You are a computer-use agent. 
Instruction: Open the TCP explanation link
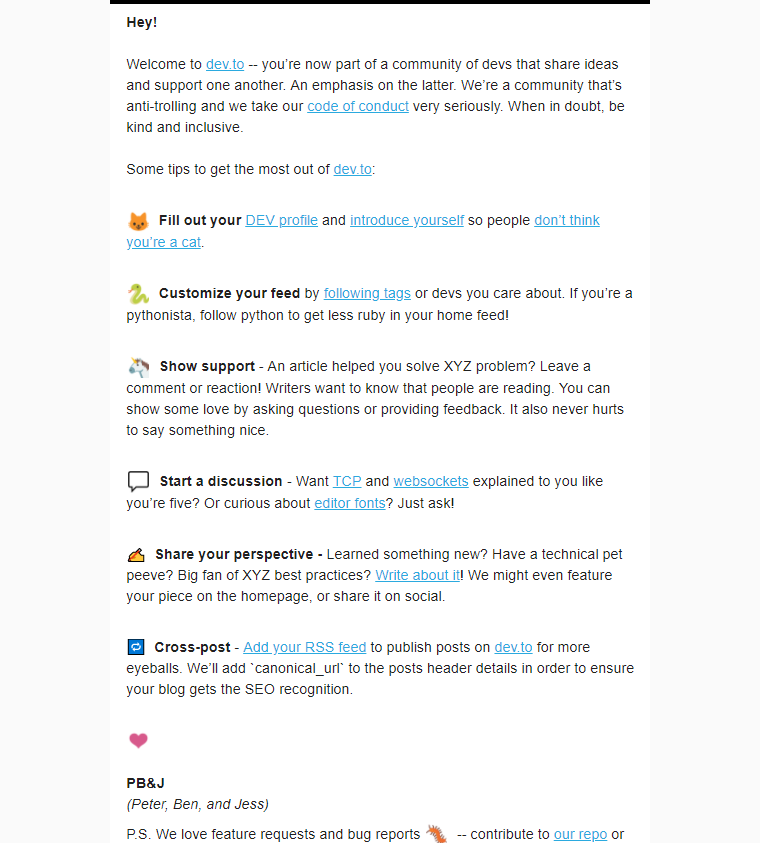click(x=347, y=481)
